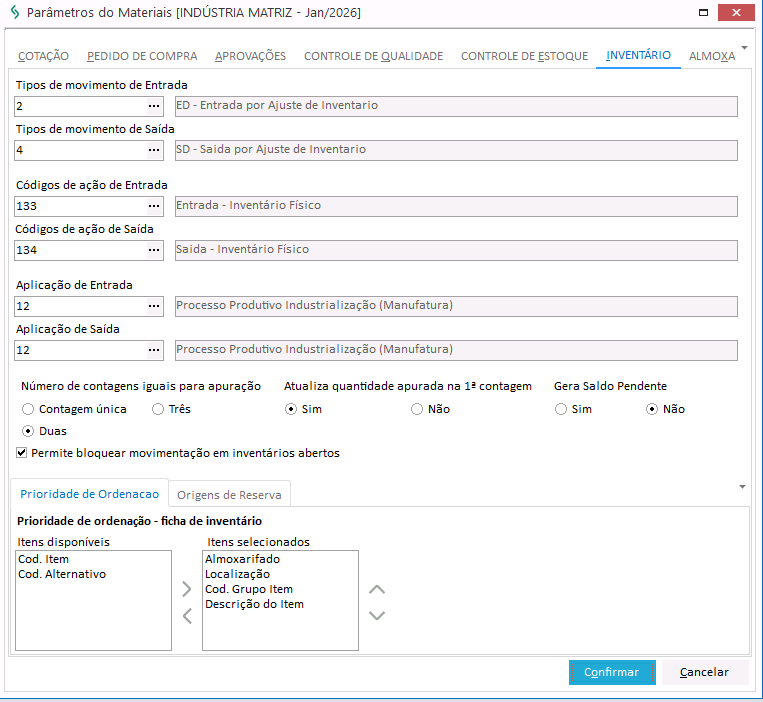Choose Sim for Gera Saldo Pendente

[x=574, y=409]
